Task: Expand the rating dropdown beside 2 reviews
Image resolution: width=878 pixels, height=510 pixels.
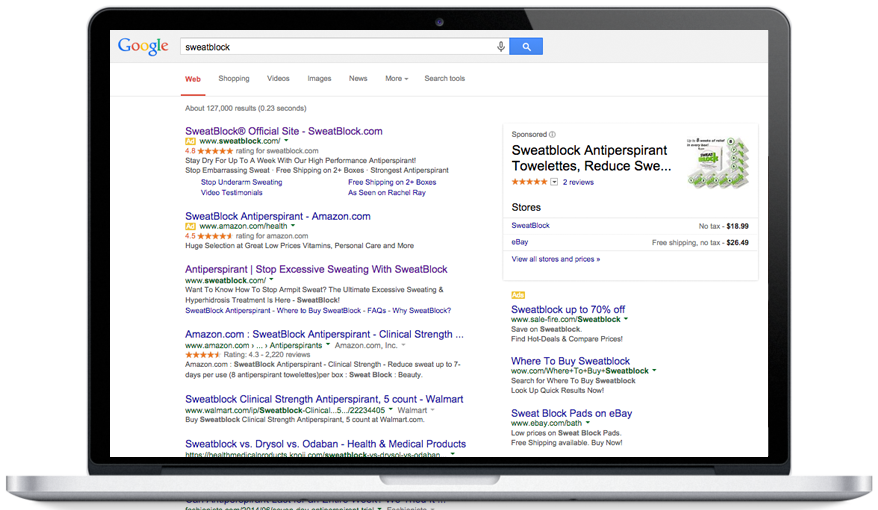Action: [x=554, y=182]
